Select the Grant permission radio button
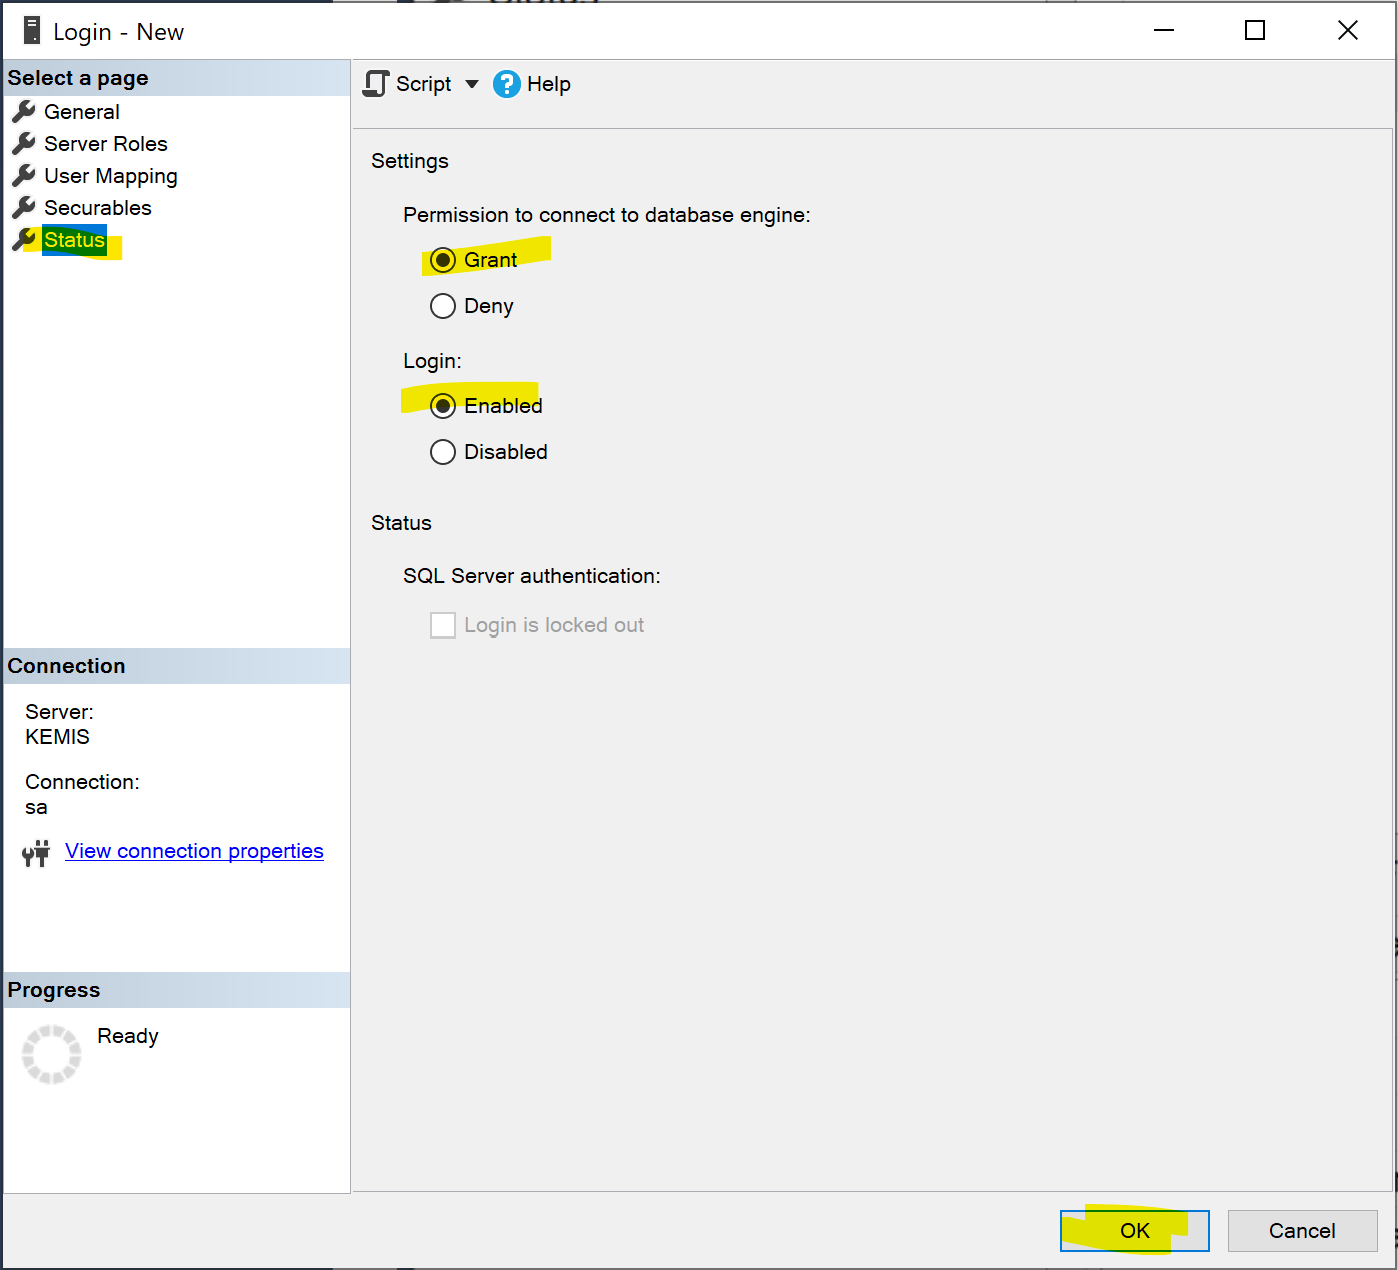The height and width of the screenshot is (1270, 1398). (443, 260)
